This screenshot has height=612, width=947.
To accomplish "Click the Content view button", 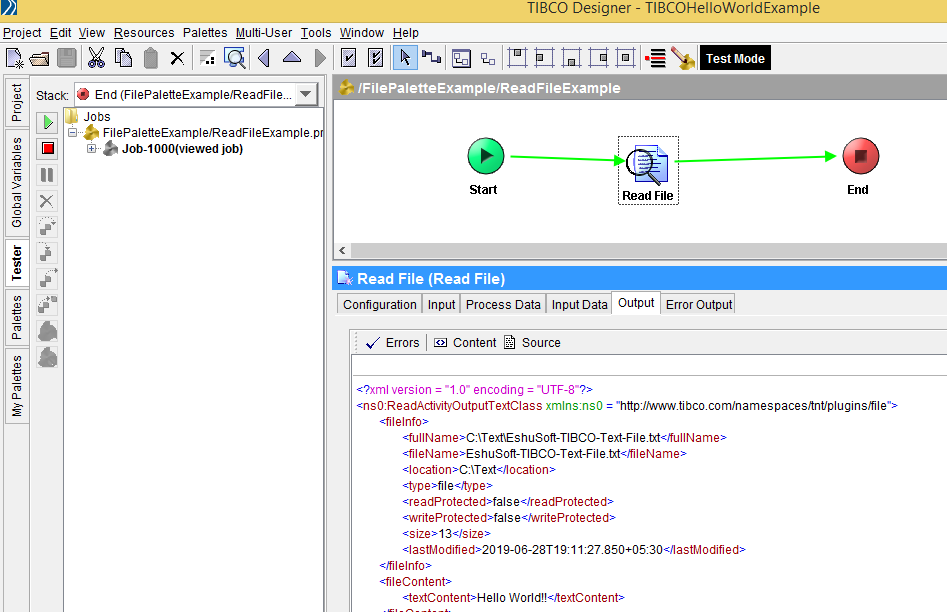I will tap(465, 343).
